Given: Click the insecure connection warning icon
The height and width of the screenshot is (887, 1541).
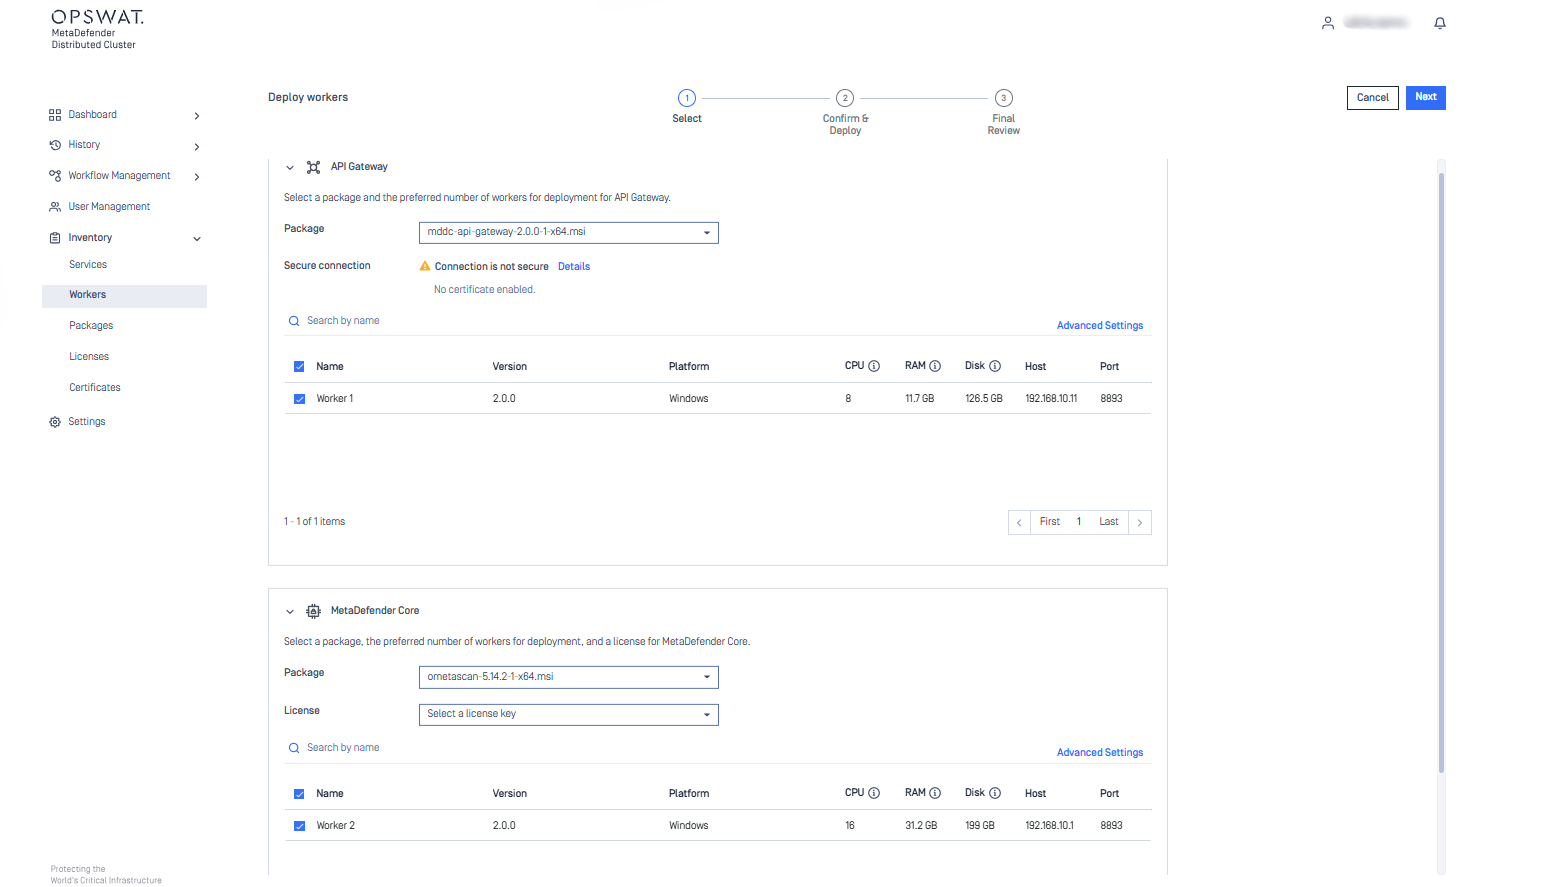Looking at the screenshot, I should pos(425,266).
